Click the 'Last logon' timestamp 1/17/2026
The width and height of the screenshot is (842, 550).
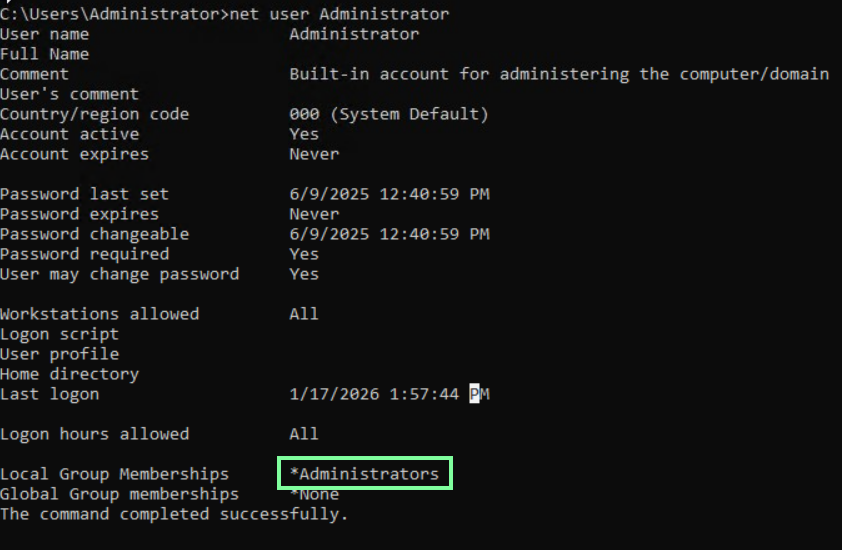(x=388, y=394)
